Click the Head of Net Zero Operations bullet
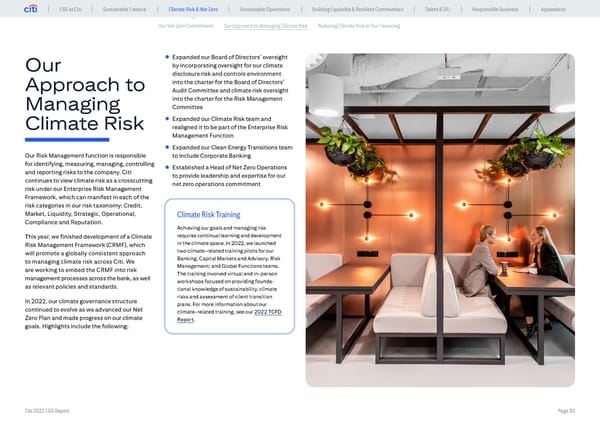600x425 pixels. click(231, 176)
